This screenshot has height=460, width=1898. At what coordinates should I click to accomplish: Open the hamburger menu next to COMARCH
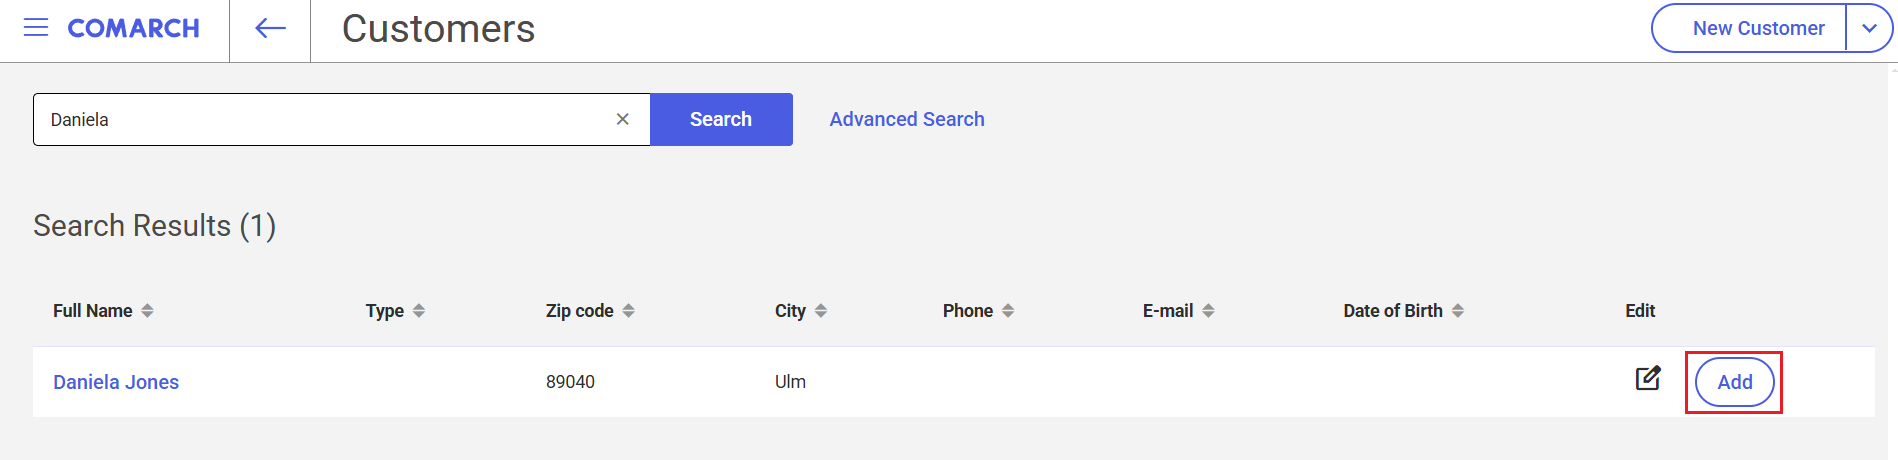36,28
